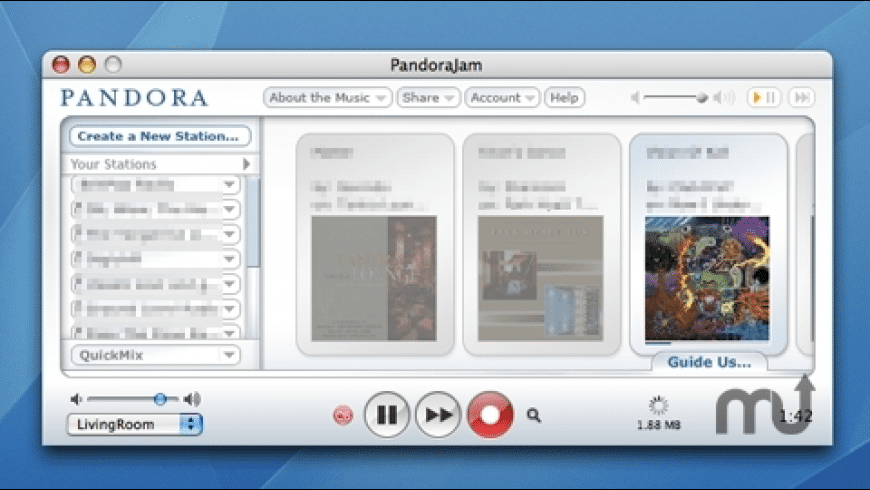
Task: Select the QuickMix station
Action: [155, 355]
